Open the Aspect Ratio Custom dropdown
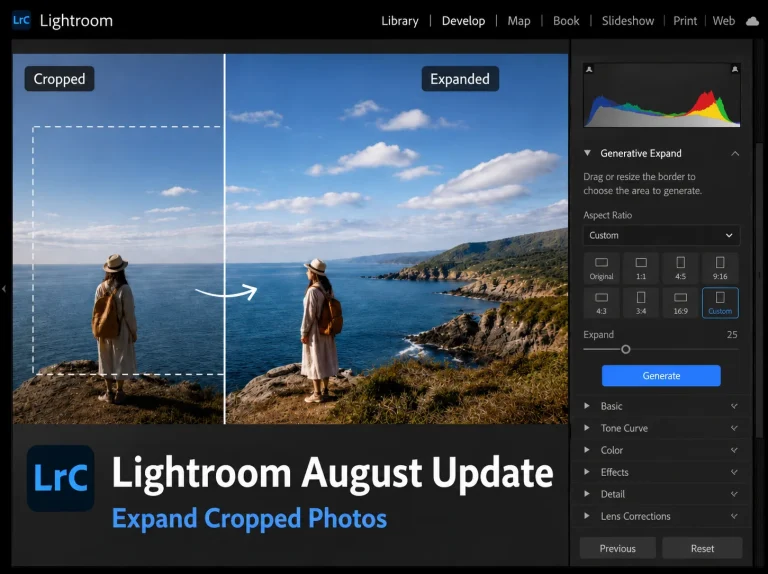The image size is (768, 574). coord(661,236)
